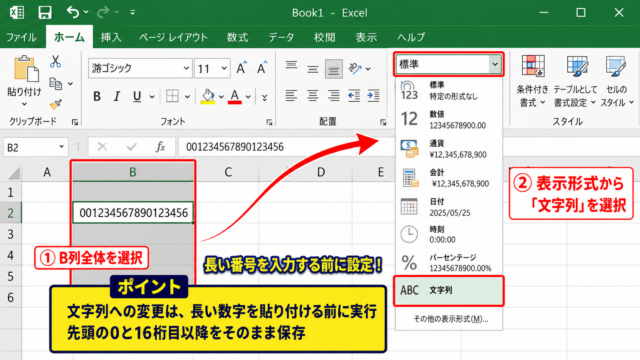Screen dimensions: 640x360
Task: Open the Borders dropdown arrow
Action: click(x=187, y=97)
